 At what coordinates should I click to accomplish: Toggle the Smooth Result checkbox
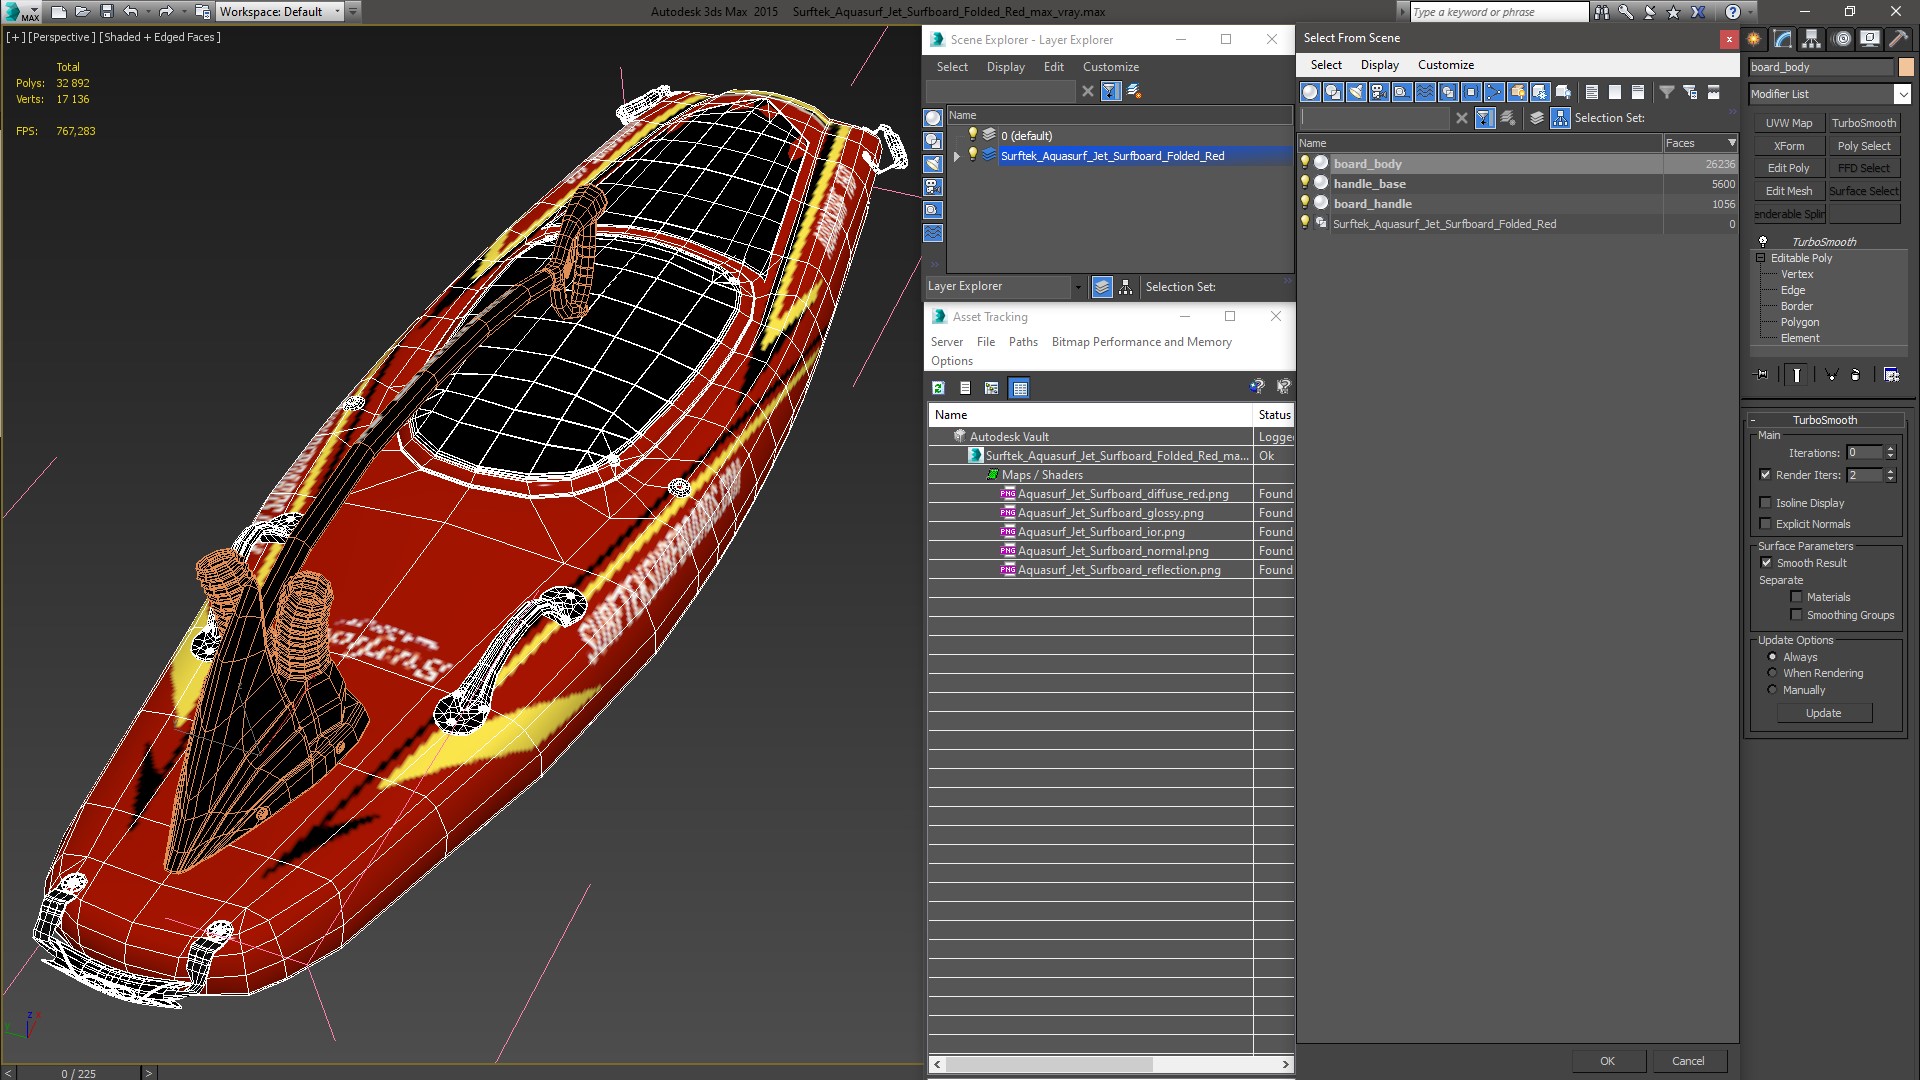1766,563
